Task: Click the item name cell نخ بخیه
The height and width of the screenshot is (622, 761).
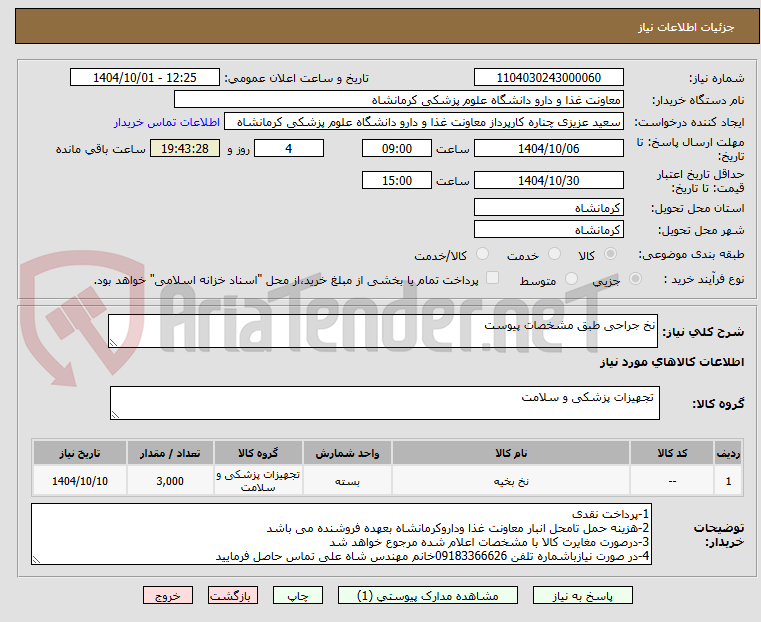Action: [511, 481]
